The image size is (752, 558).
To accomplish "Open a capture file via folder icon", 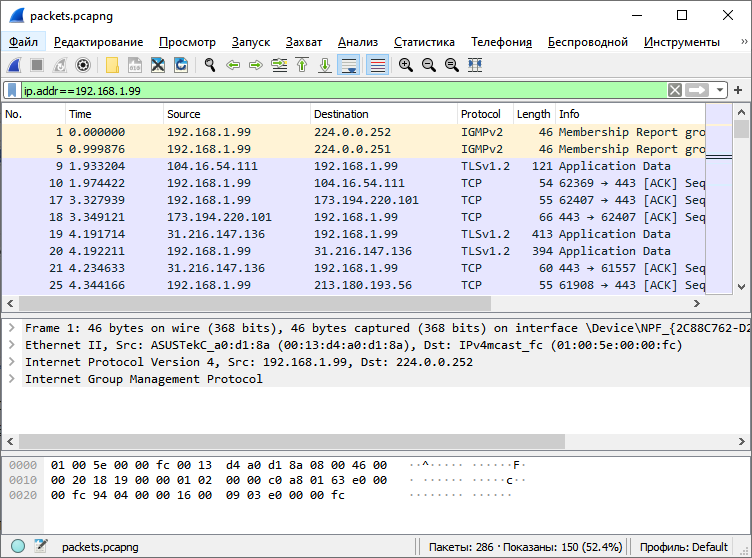I will [112, 65].
